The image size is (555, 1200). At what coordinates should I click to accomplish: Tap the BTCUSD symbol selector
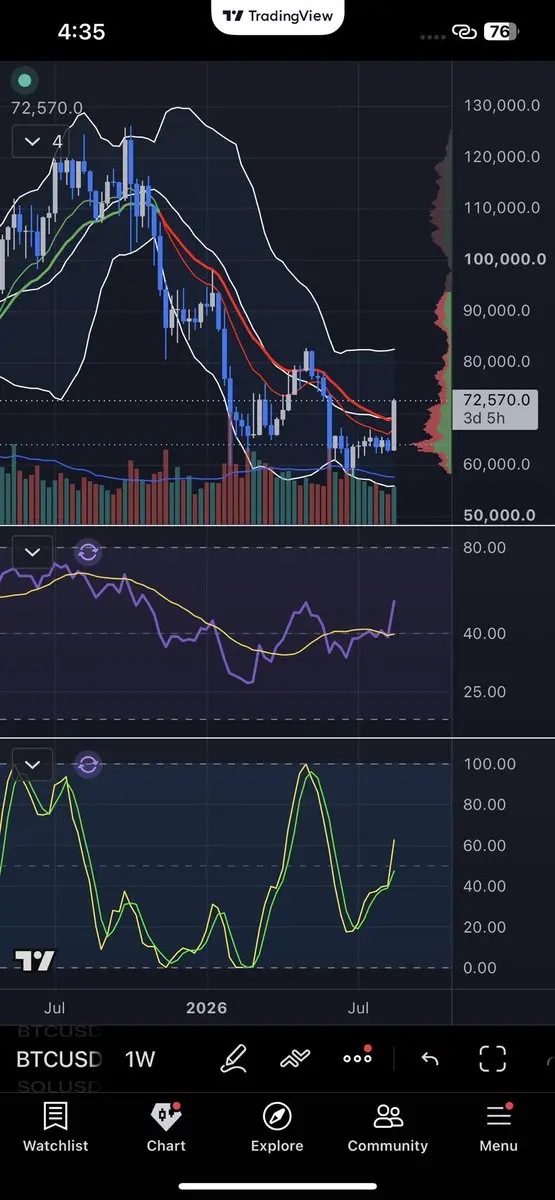point(58,1059)
